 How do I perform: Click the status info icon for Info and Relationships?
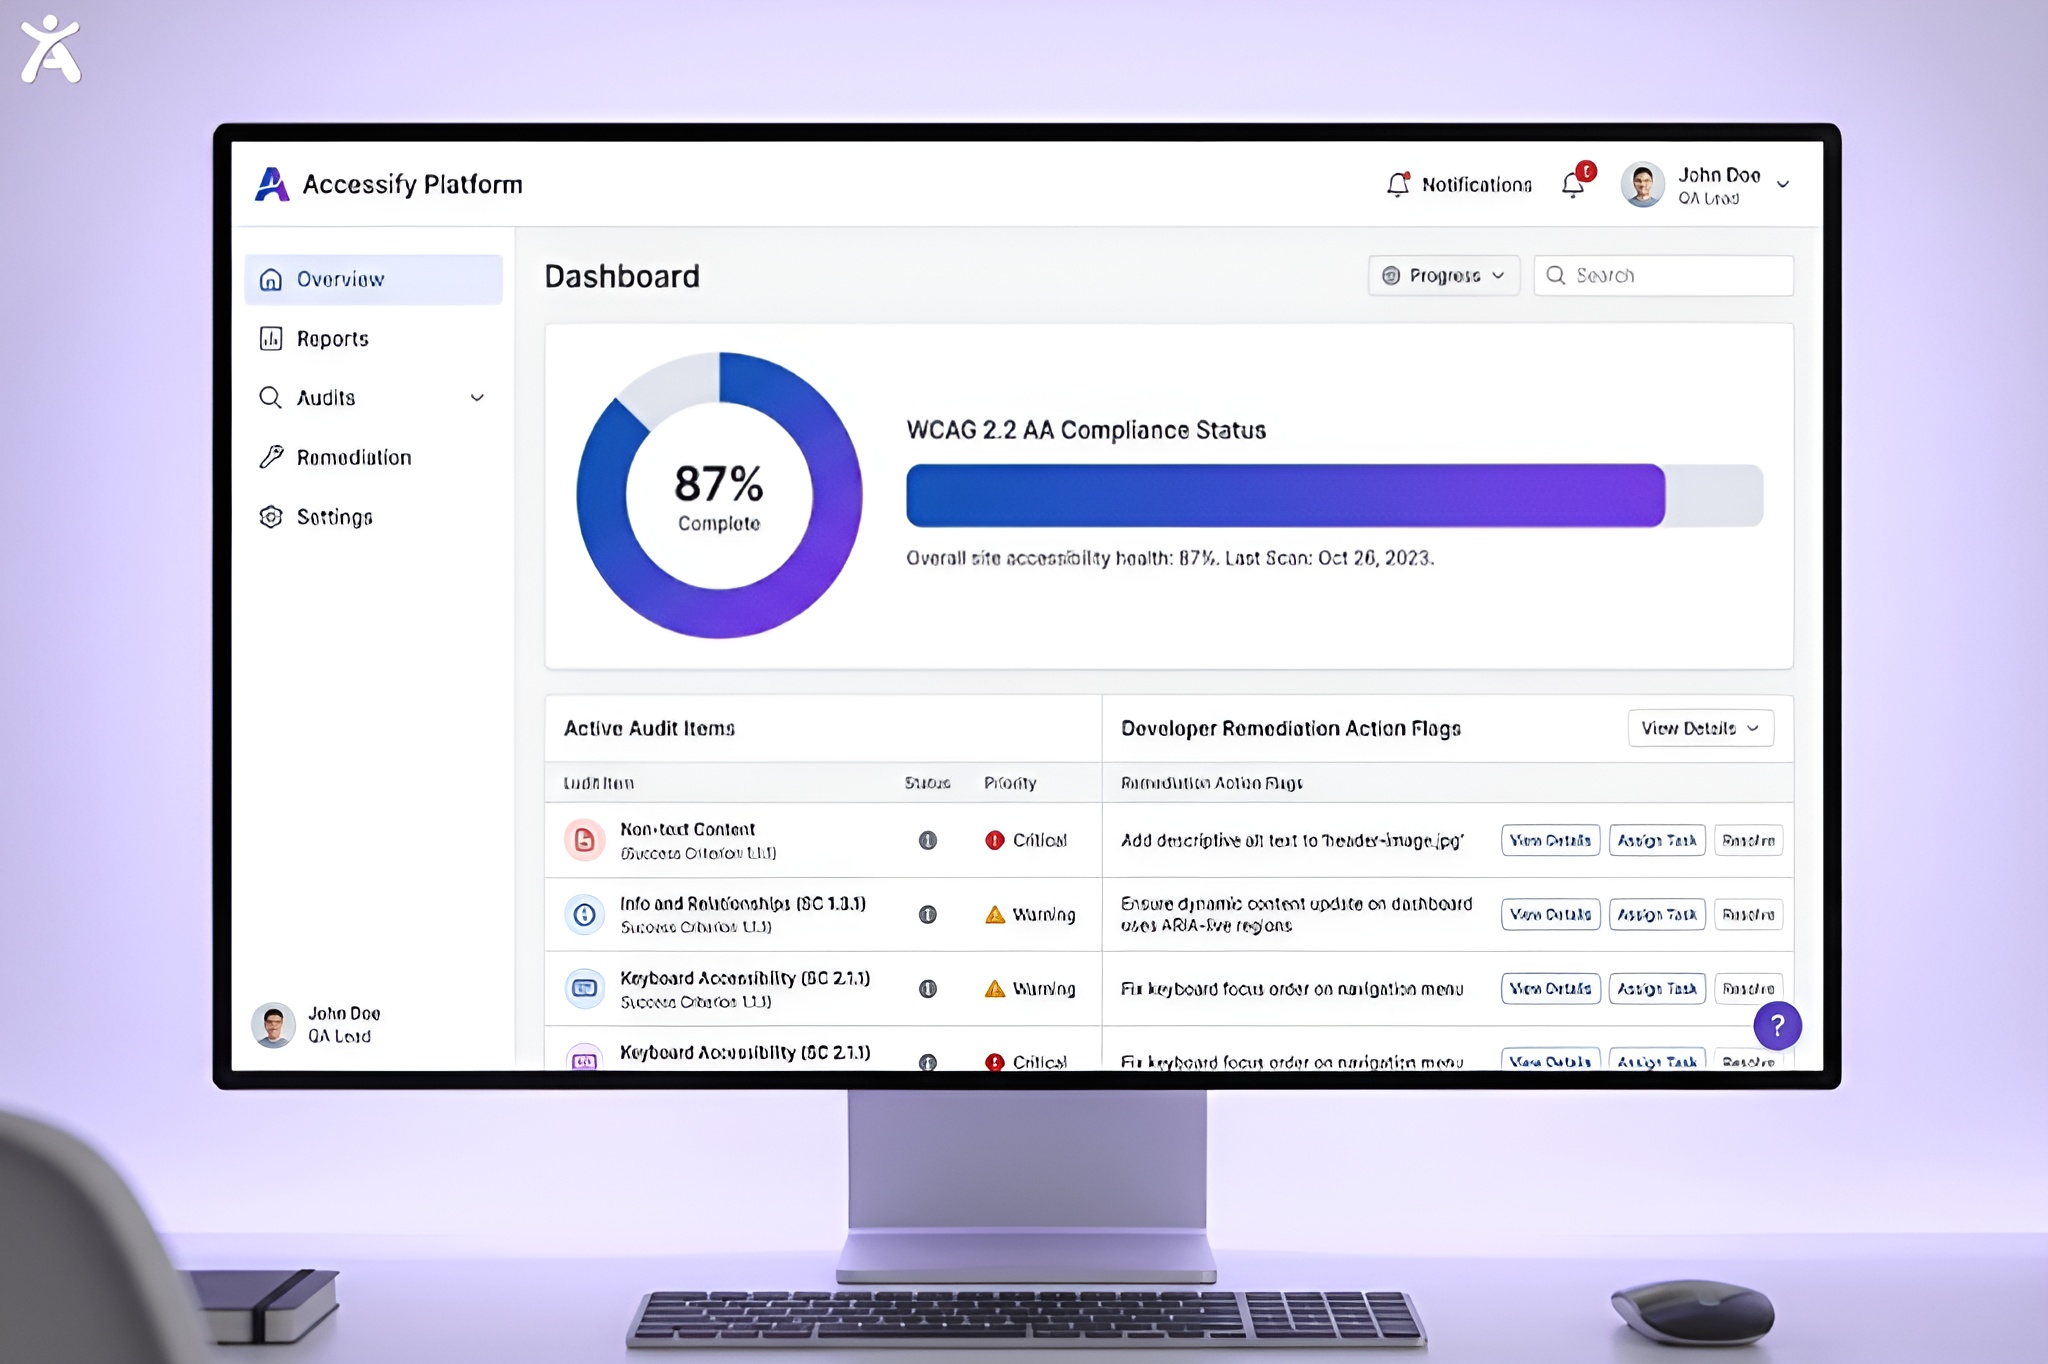929,914
